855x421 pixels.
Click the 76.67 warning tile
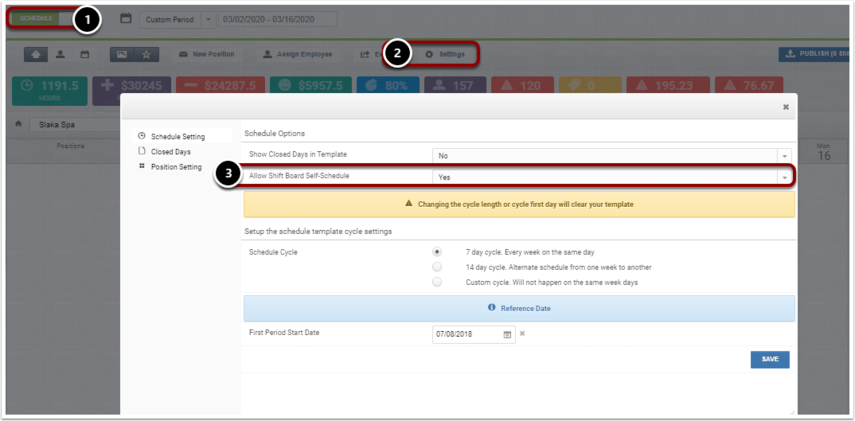[749, 86]
